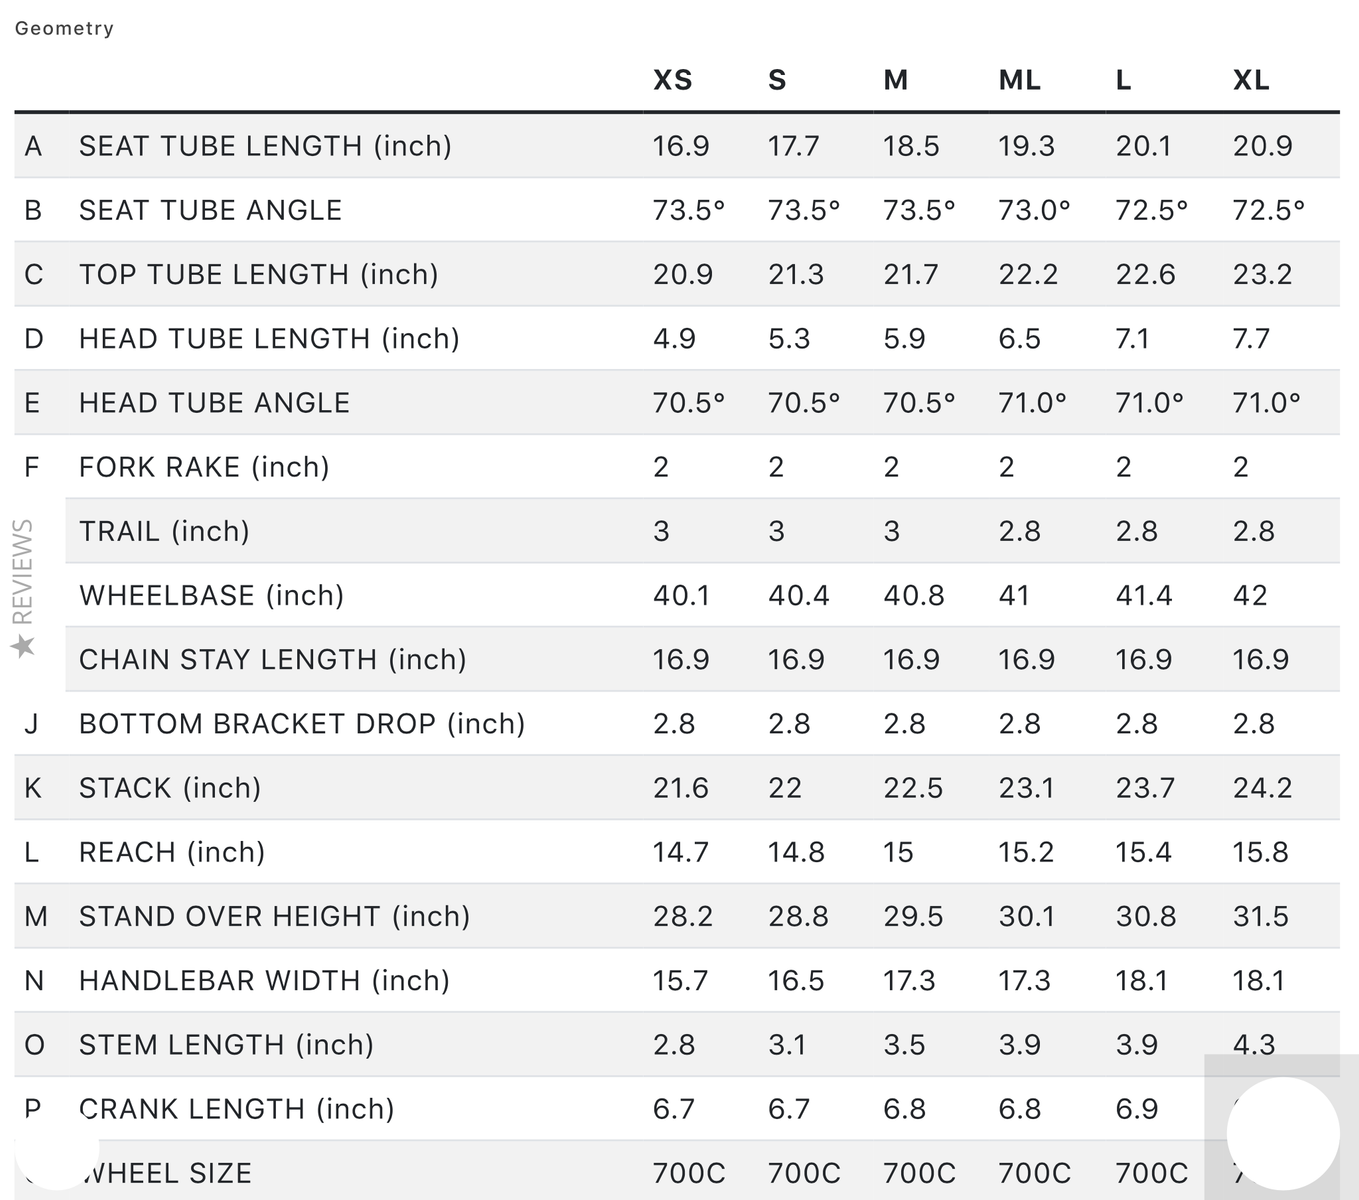Click the white circular button at bottom right
1359x1200 pixels.
(x=1283, y=1134)
